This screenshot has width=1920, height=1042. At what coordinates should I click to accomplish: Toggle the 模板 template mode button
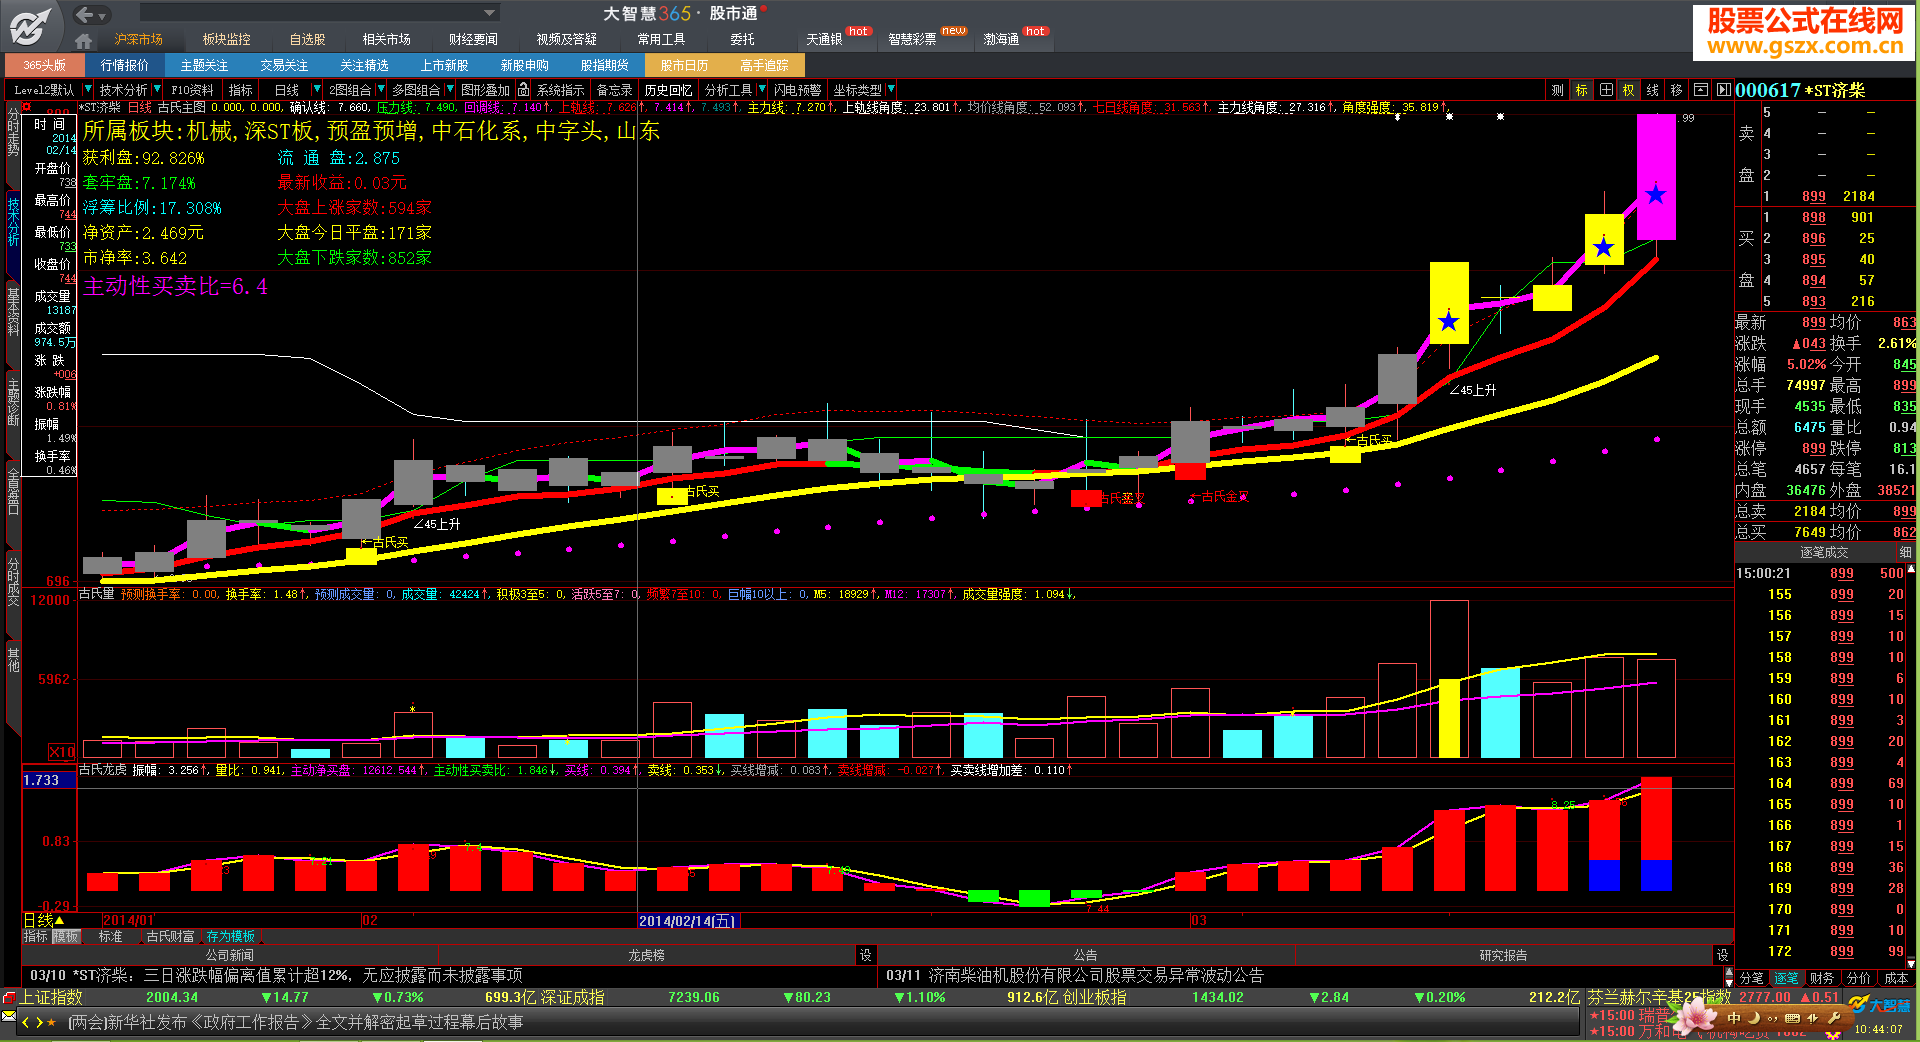[67, 937]
